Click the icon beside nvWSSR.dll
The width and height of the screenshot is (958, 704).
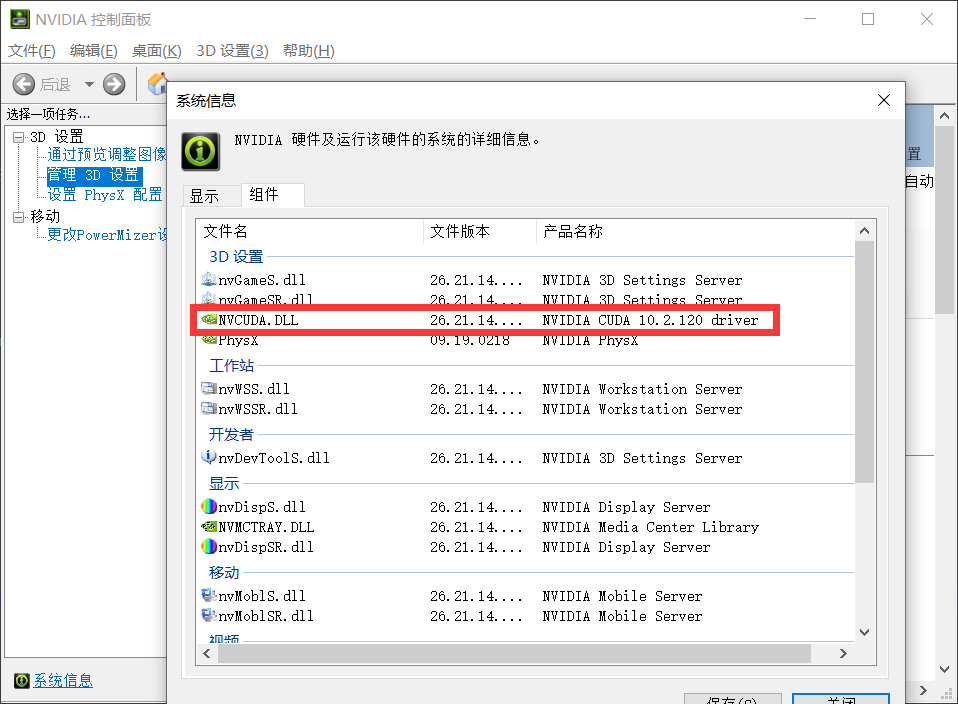pyautogui.click(x=209, y=408)
